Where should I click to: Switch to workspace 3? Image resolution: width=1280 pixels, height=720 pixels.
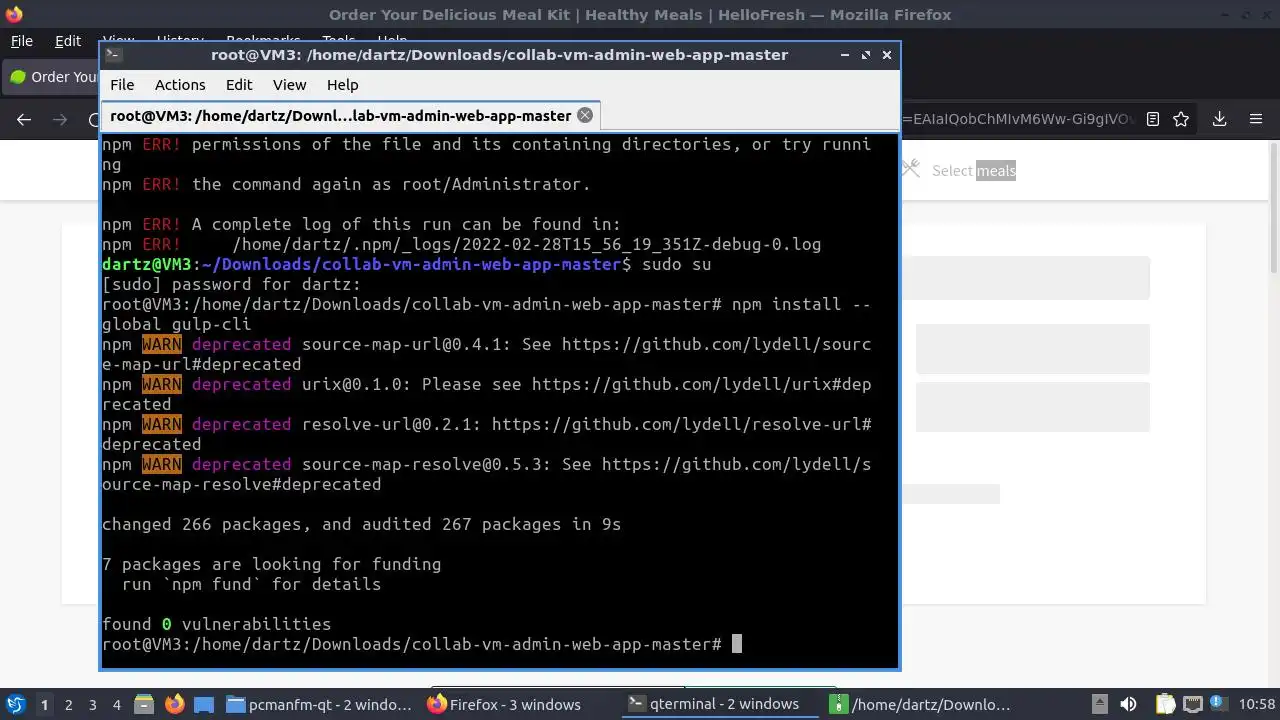pos(93,705)
